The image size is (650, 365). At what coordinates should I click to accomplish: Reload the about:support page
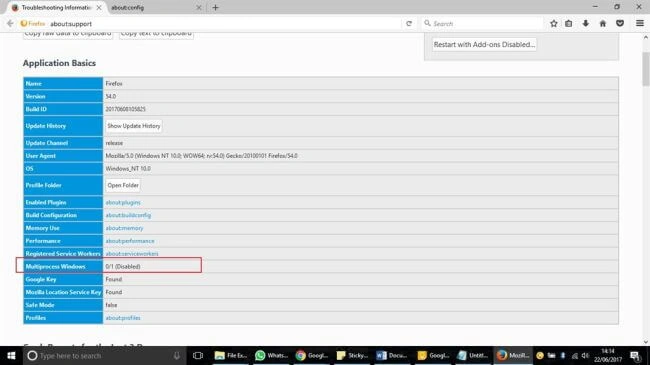pyautogui.click(x=409, y=24)
